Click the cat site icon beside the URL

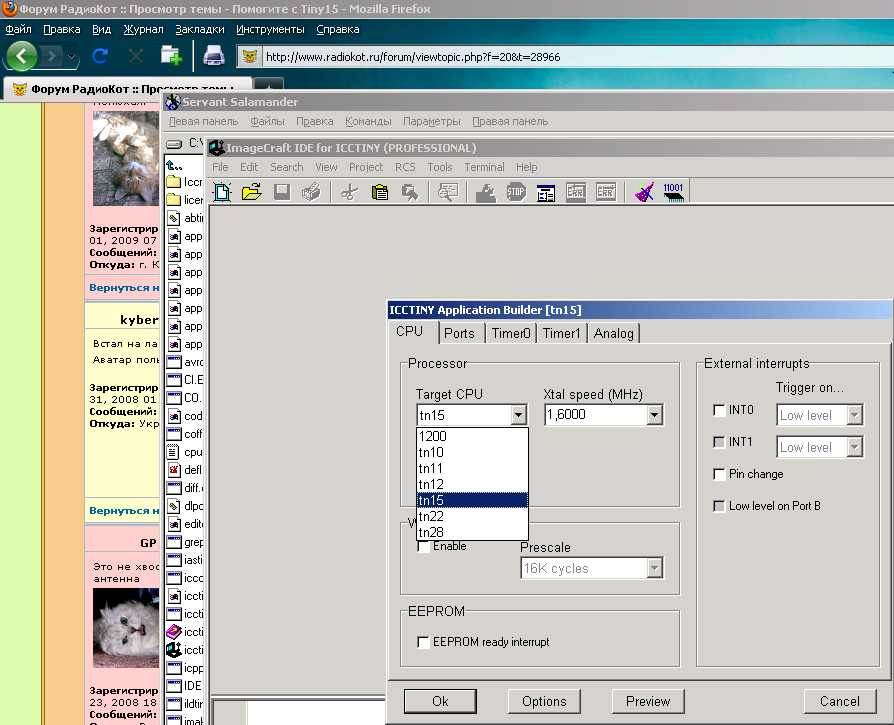point(249,56)
